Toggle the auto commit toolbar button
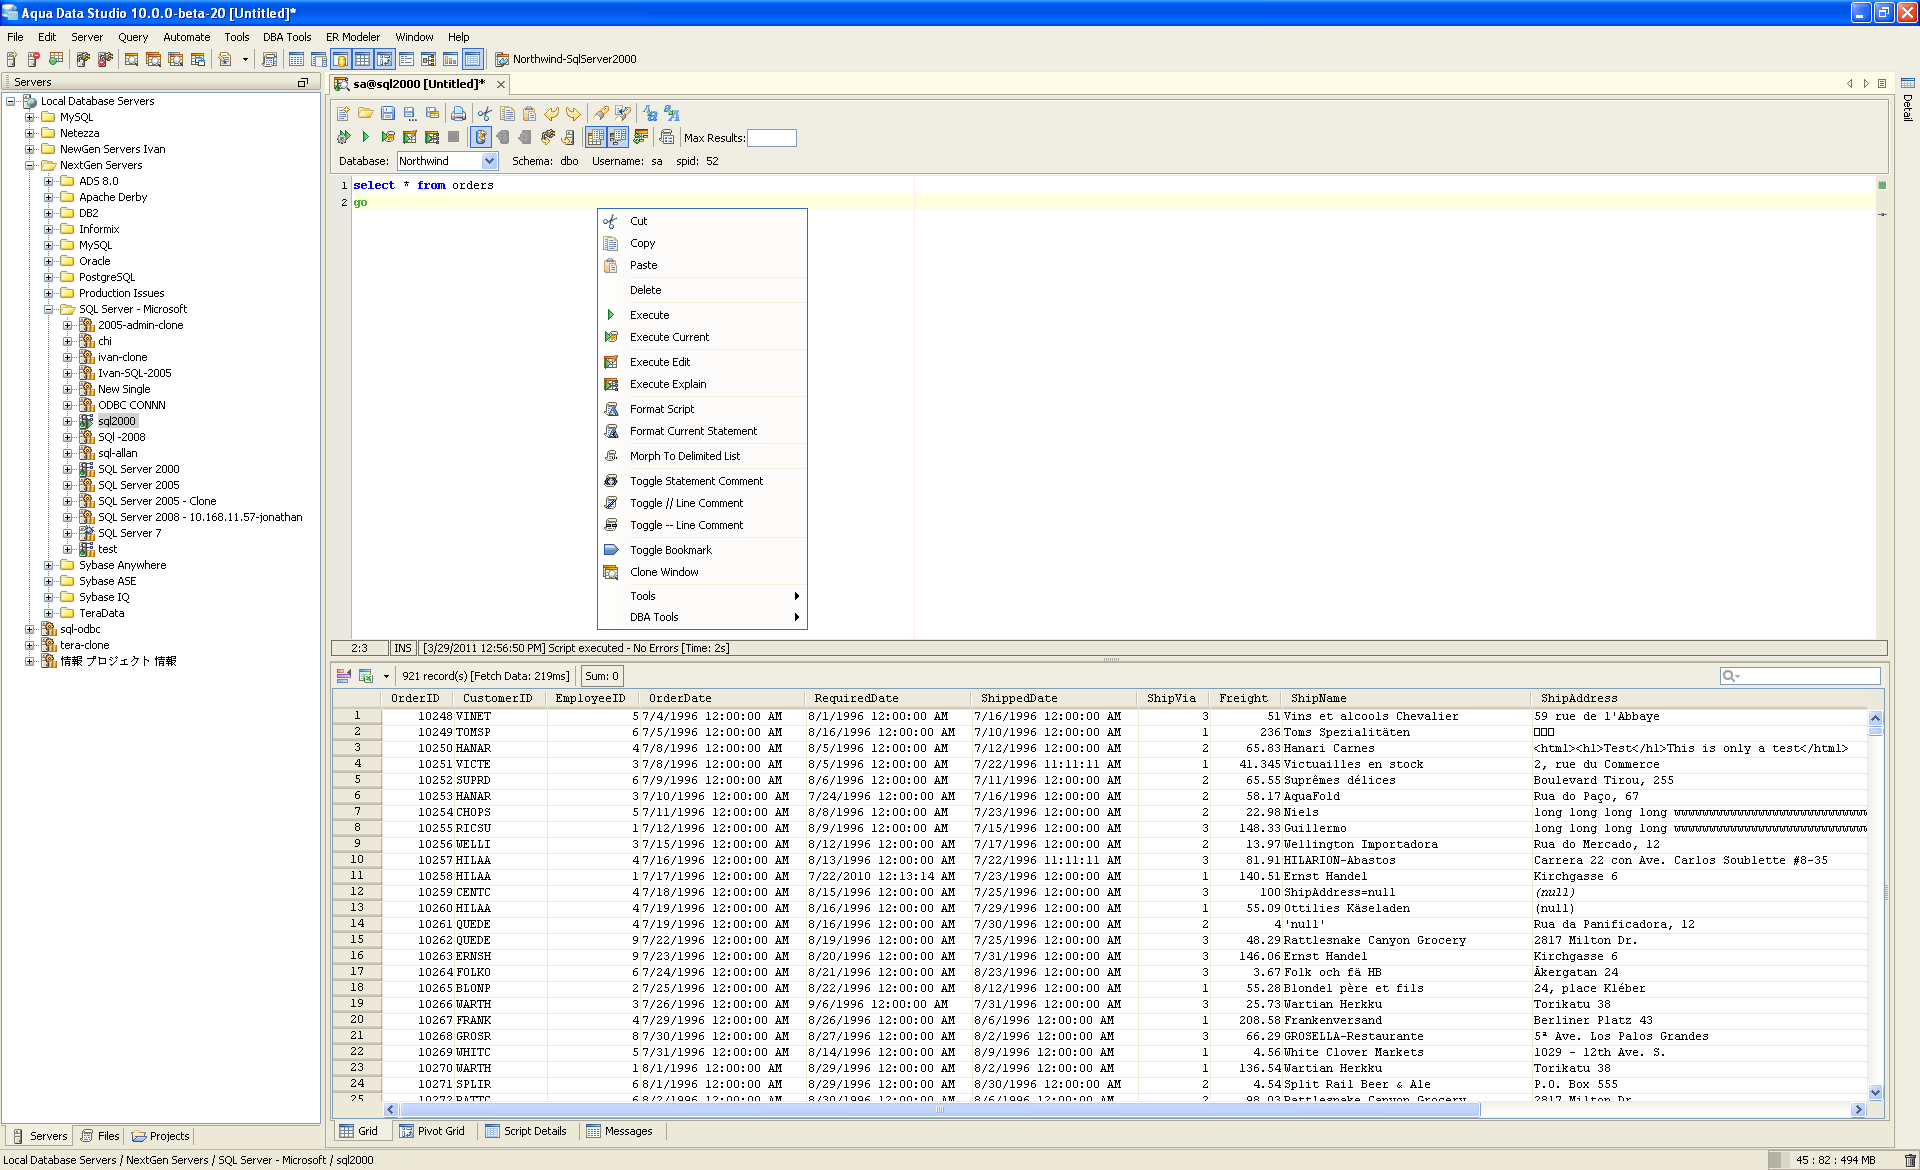The image size is (1920, 1170). [481, 137]
